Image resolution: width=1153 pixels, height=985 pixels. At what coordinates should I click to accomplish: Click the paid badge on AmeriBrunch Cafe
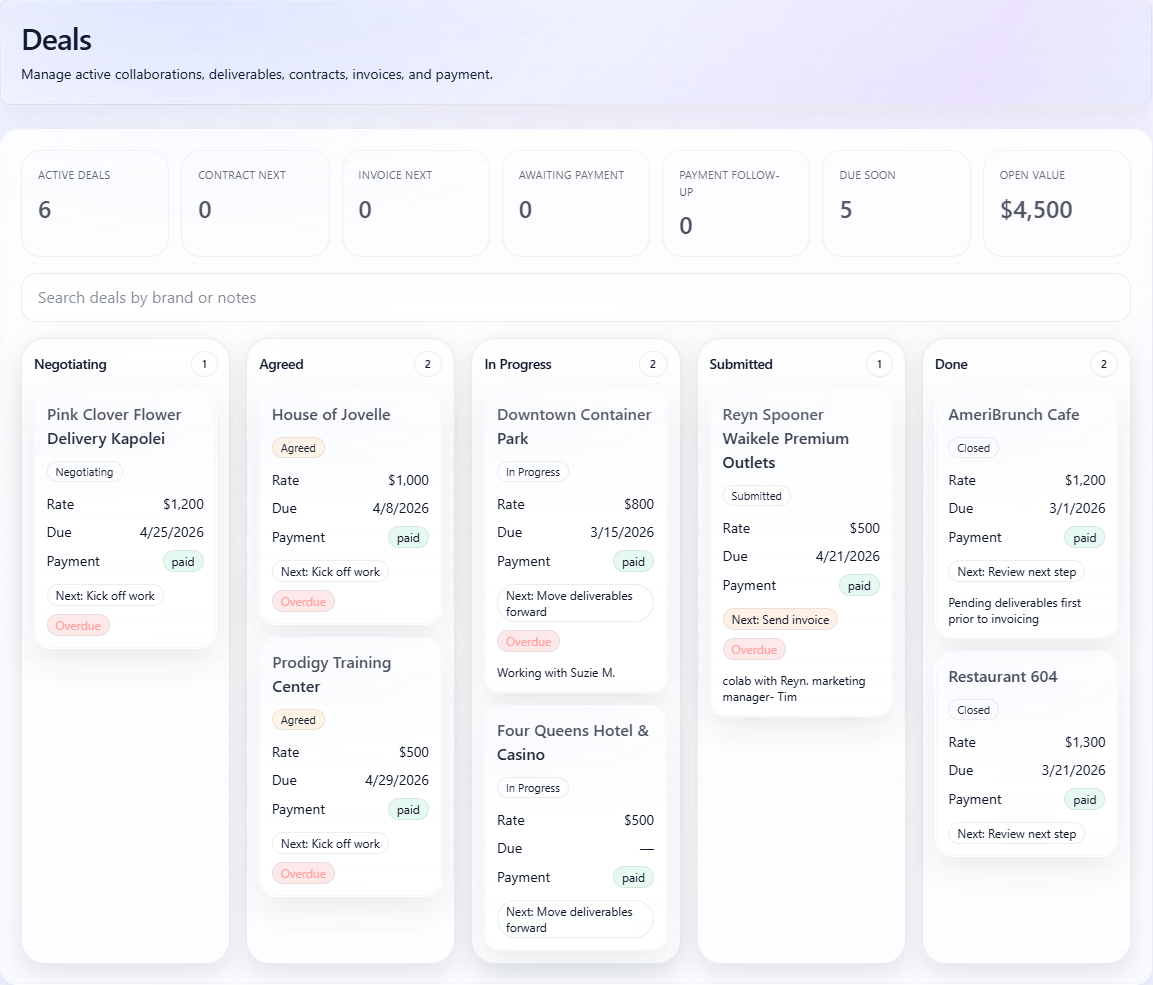1085,537
